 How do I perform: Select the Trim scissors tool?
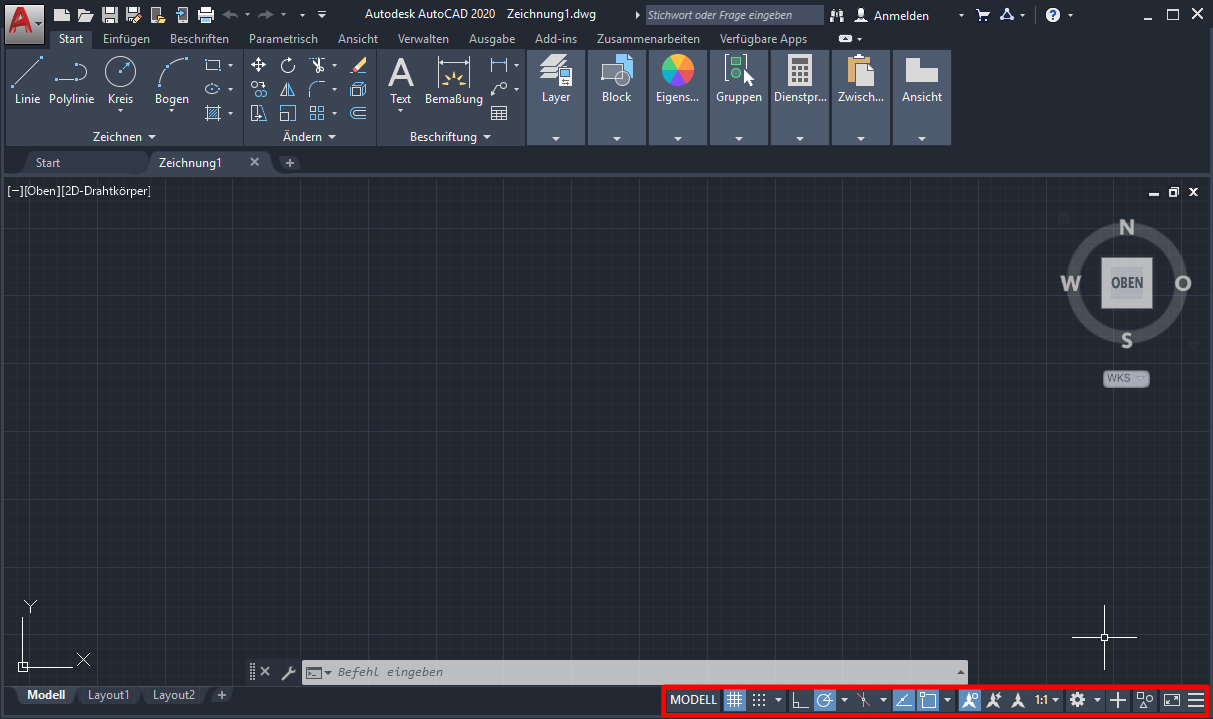point(318,65)
